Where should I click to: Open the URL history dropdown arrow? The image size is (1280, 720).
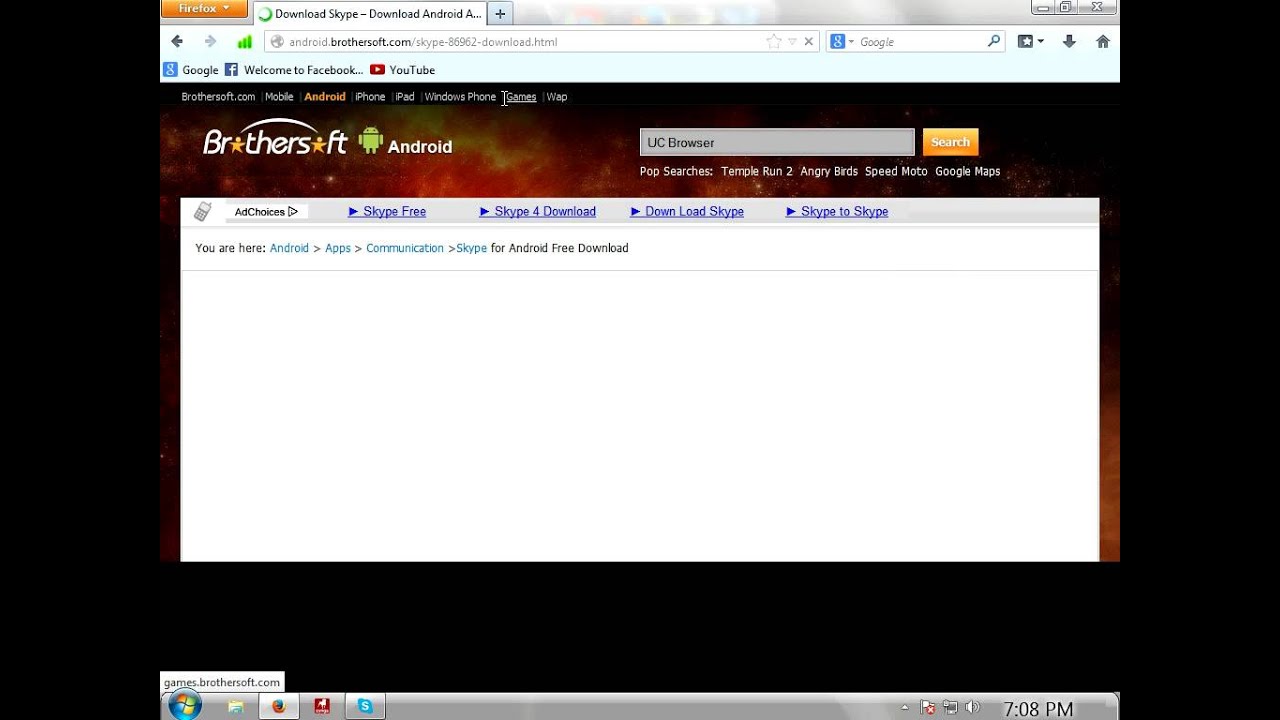click(792, 41)
